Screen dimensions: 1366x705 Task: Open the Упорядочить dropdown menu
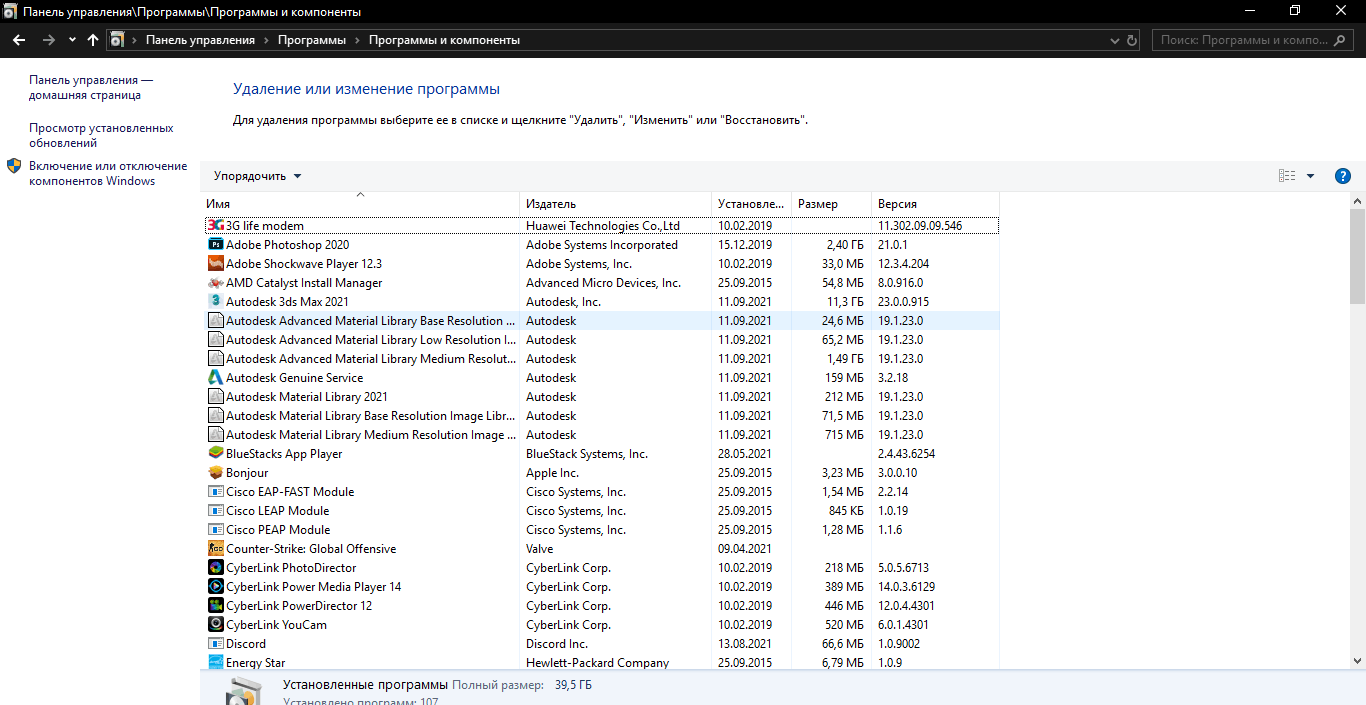pyautogui.click(x=257, y=176)
